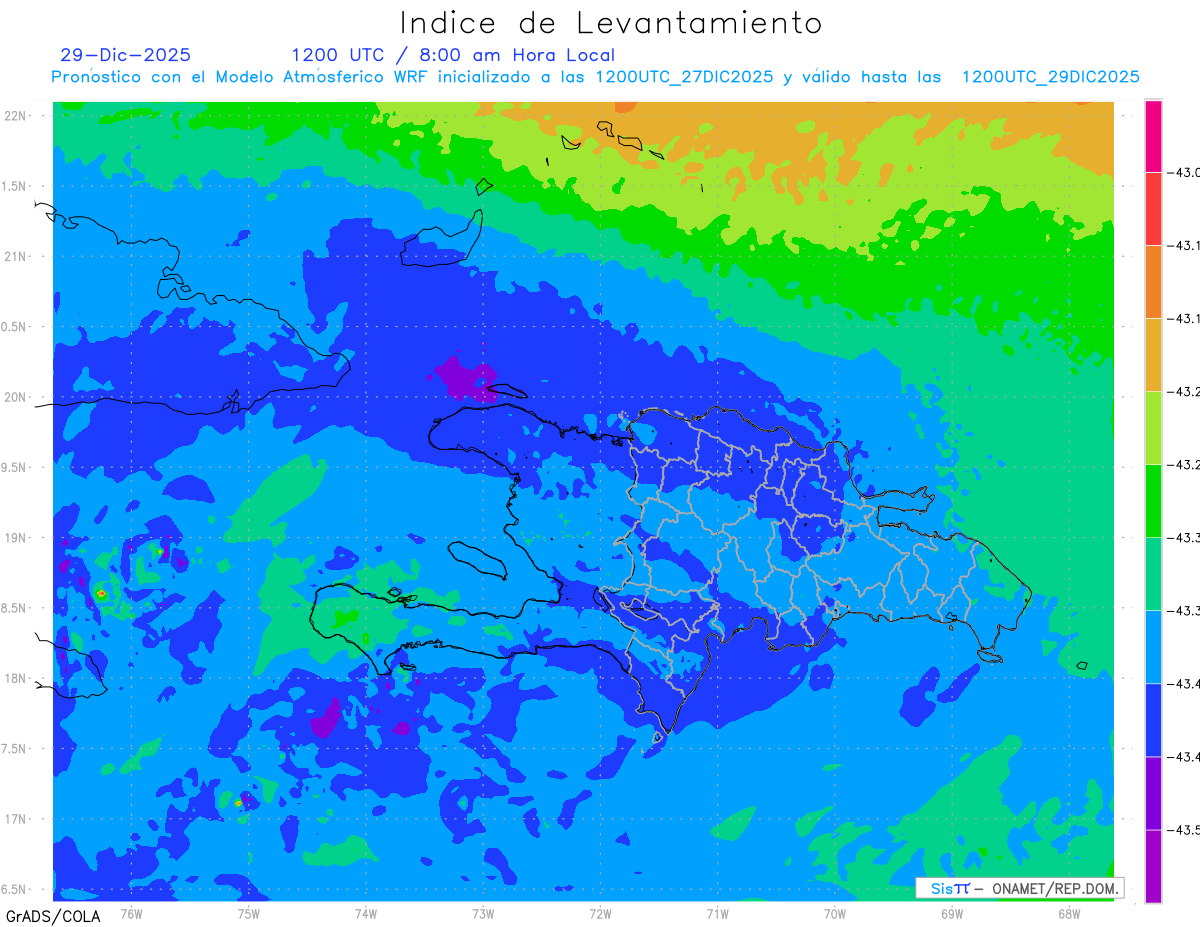Select the '74W' longitude label

[x=365, y=914]
